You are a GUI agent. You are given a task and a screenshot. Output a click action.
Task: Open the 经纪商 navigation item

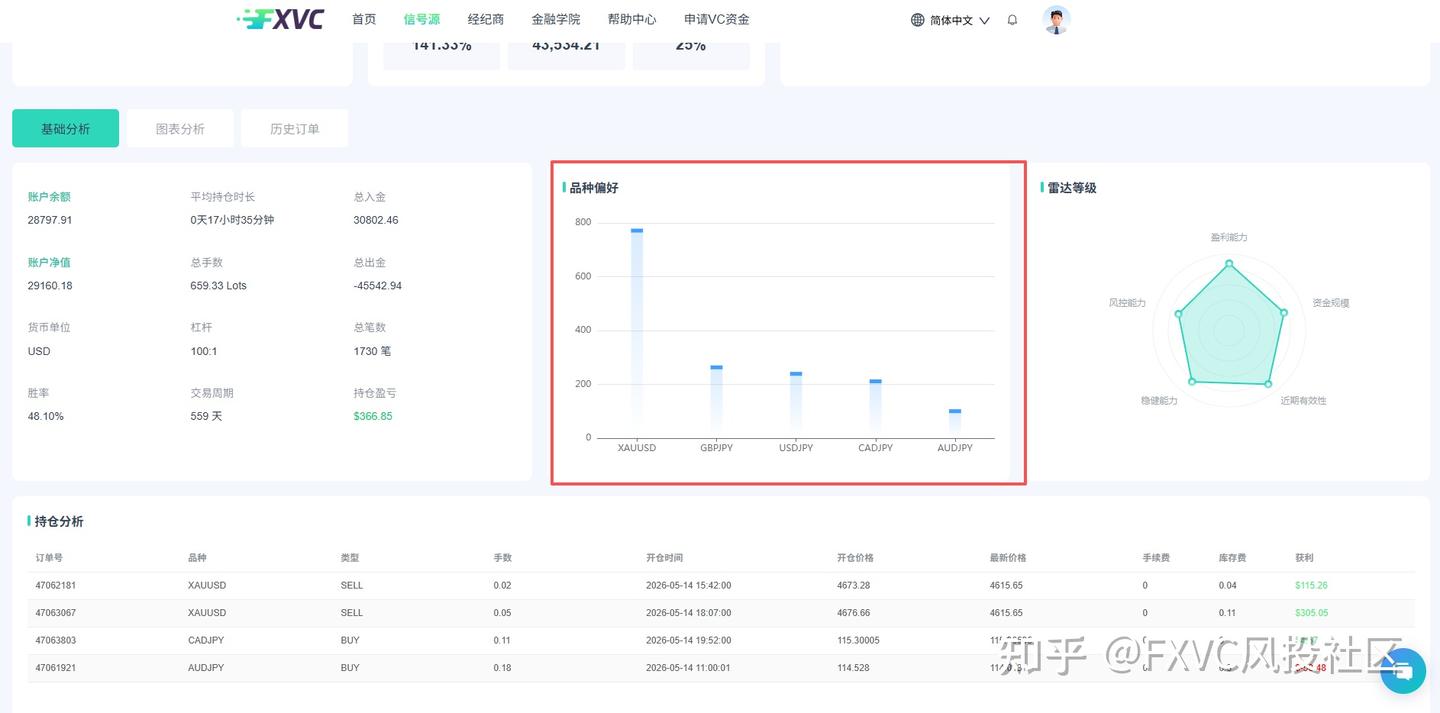[486, 19]
